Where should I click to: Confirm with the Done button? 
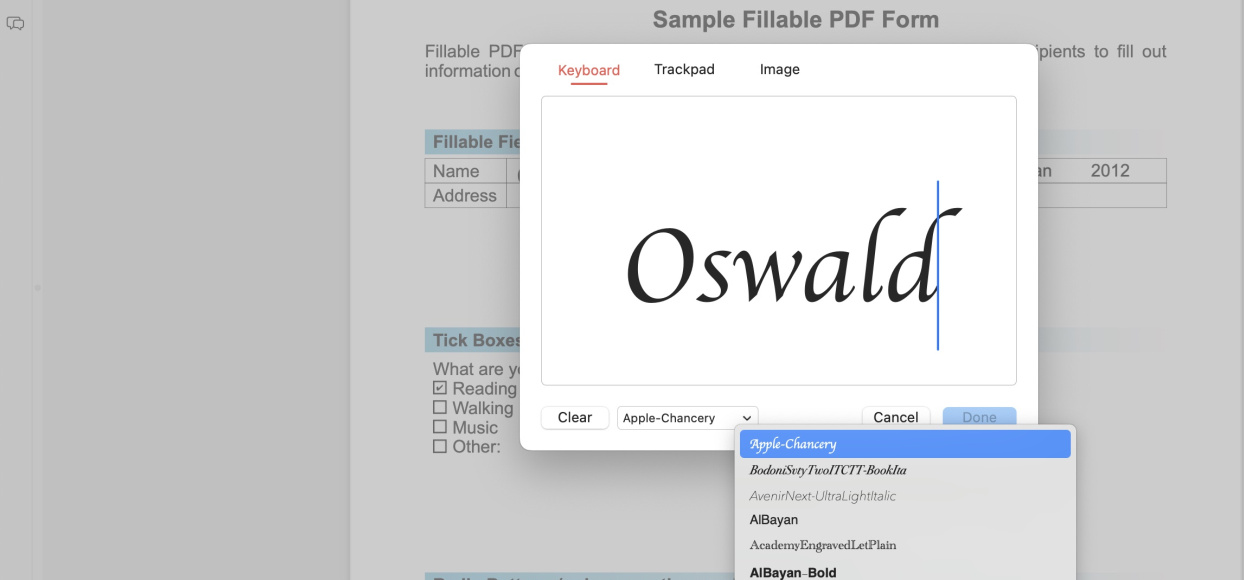tap(979, 417)
